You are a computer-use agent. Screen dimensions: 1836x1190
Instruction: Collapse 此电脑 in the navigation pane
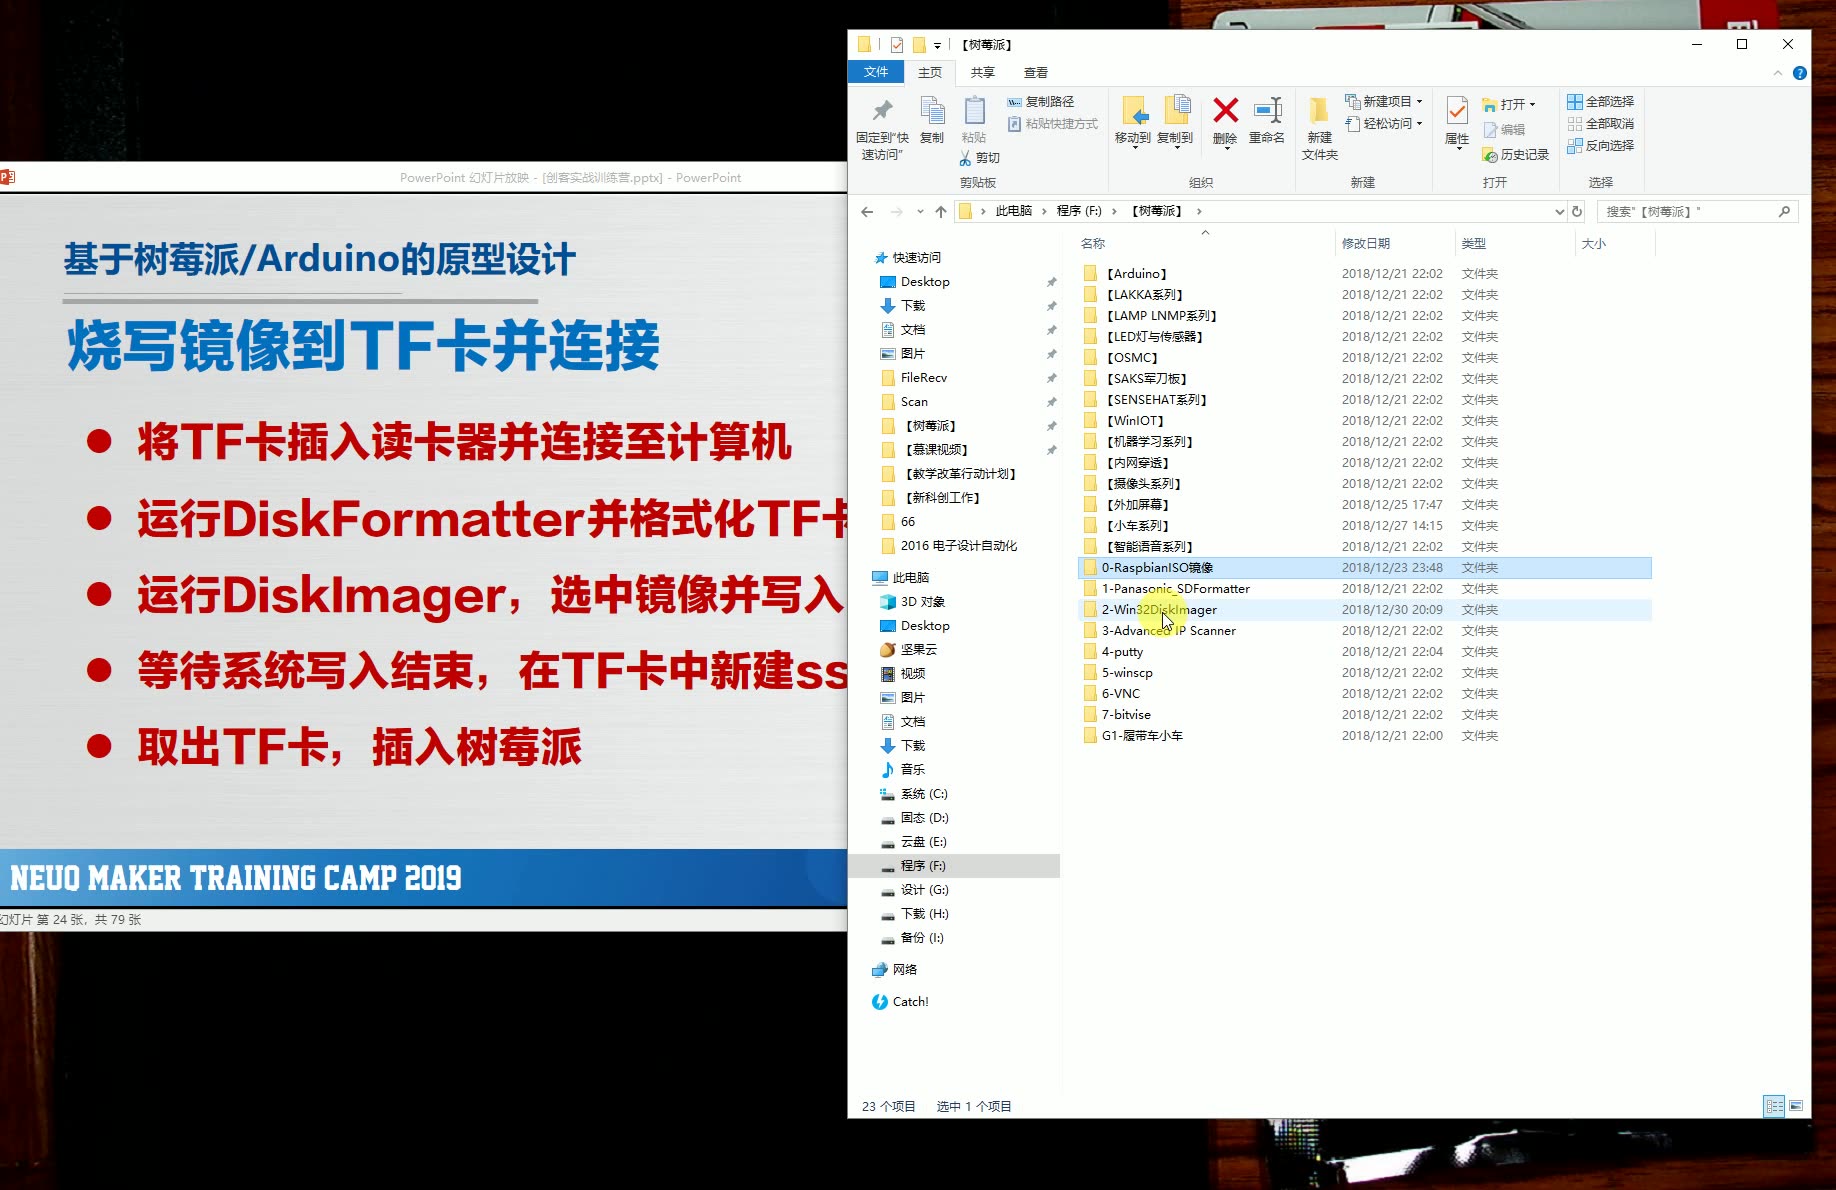pos(869,577)
